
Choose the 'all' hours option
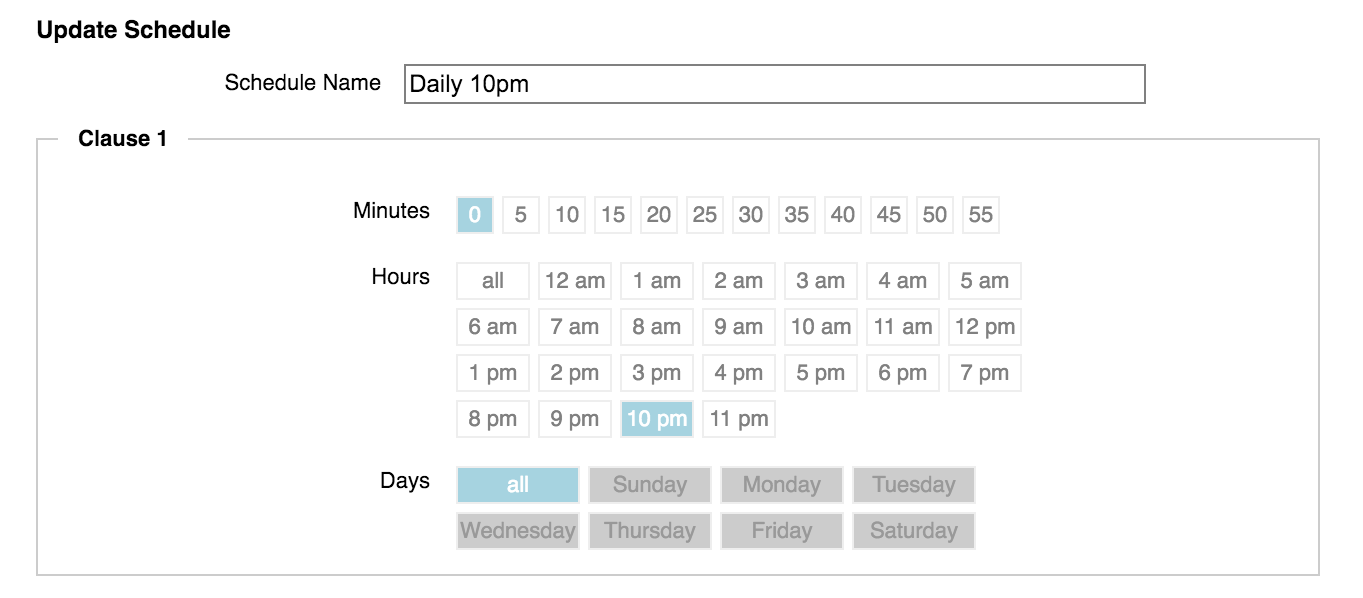click(493, 281)
